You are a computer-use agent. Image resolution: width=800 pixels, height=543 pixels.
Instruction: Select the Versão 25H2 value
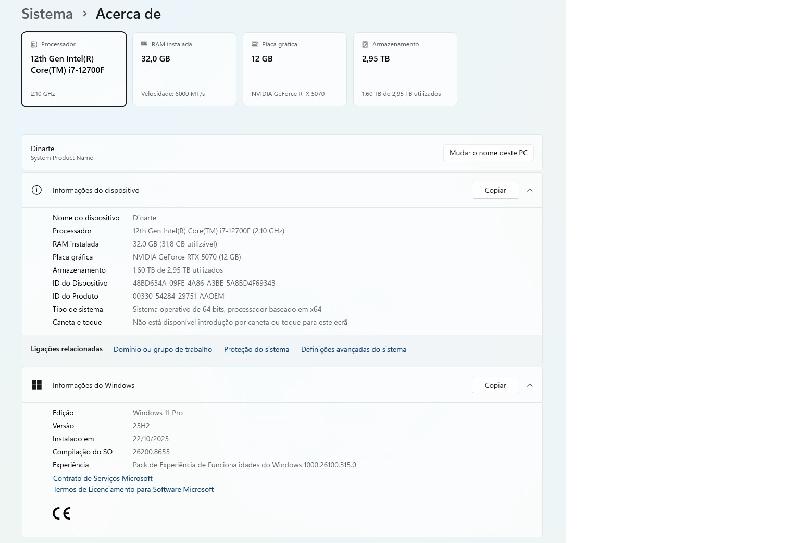coord(141,426)
